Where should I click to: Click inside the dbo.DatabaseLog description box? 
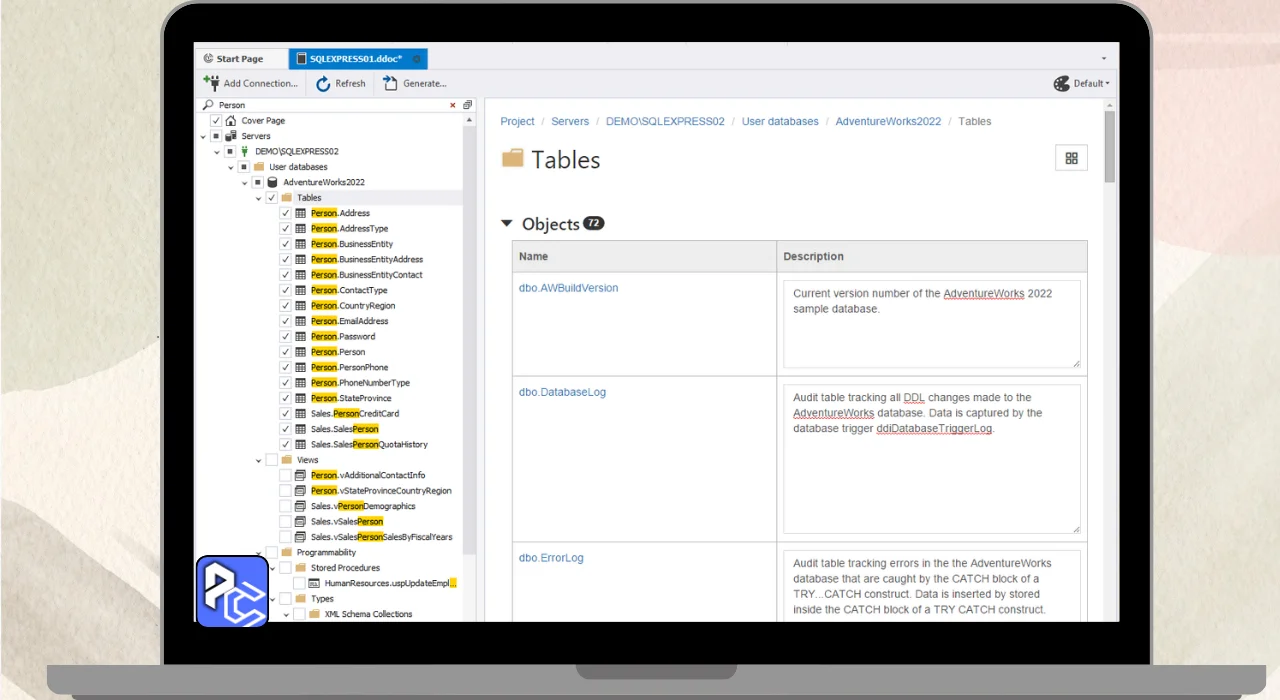click(x=932, y=459)
